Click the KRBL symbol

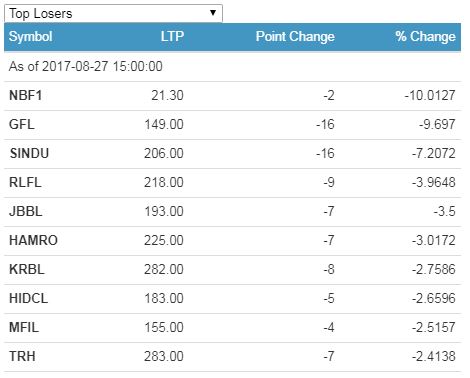point(27,270)
